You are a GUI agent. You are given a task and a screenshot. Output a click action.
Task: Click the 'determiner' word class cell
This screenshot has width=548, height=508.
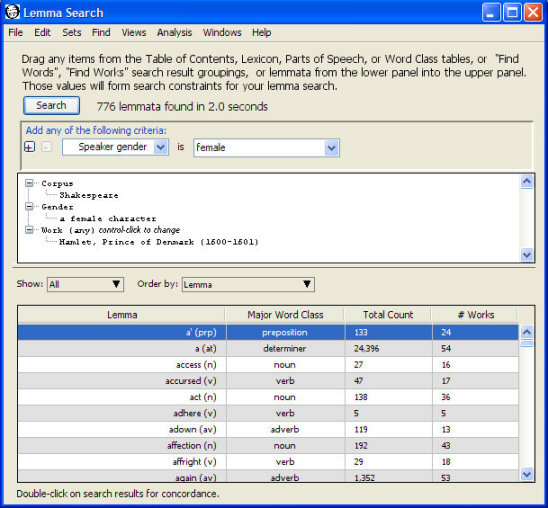coord(285,348)
